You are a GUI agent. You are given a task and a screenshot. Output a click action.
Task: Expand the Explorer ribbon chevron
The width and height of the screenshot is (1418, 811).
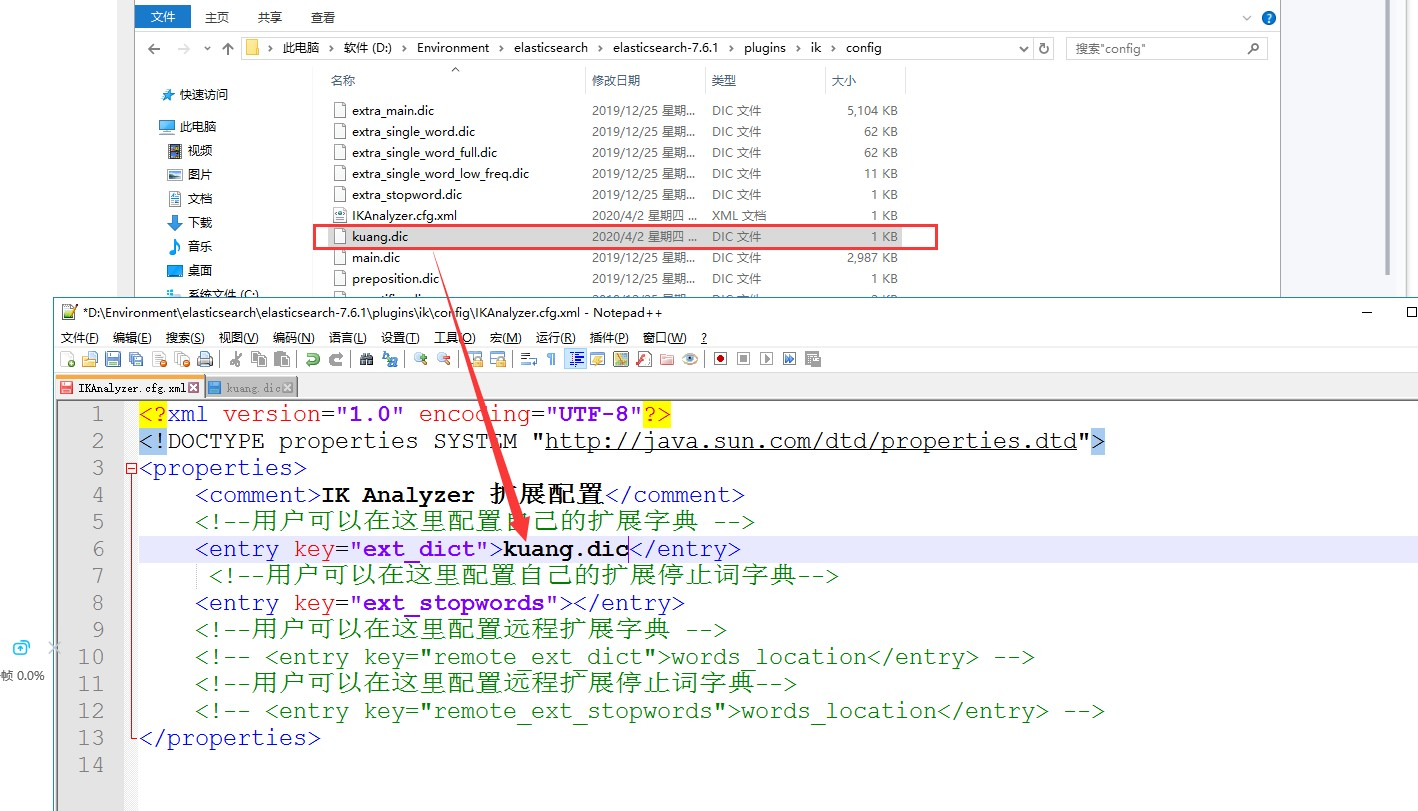coord(1246,18)
